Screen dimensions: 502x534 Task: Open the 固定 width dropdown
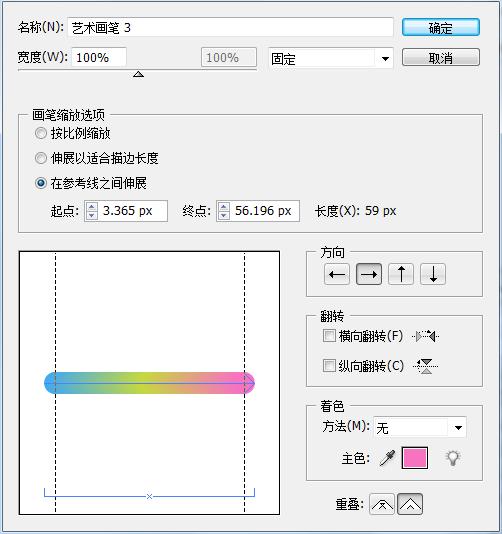330,59
